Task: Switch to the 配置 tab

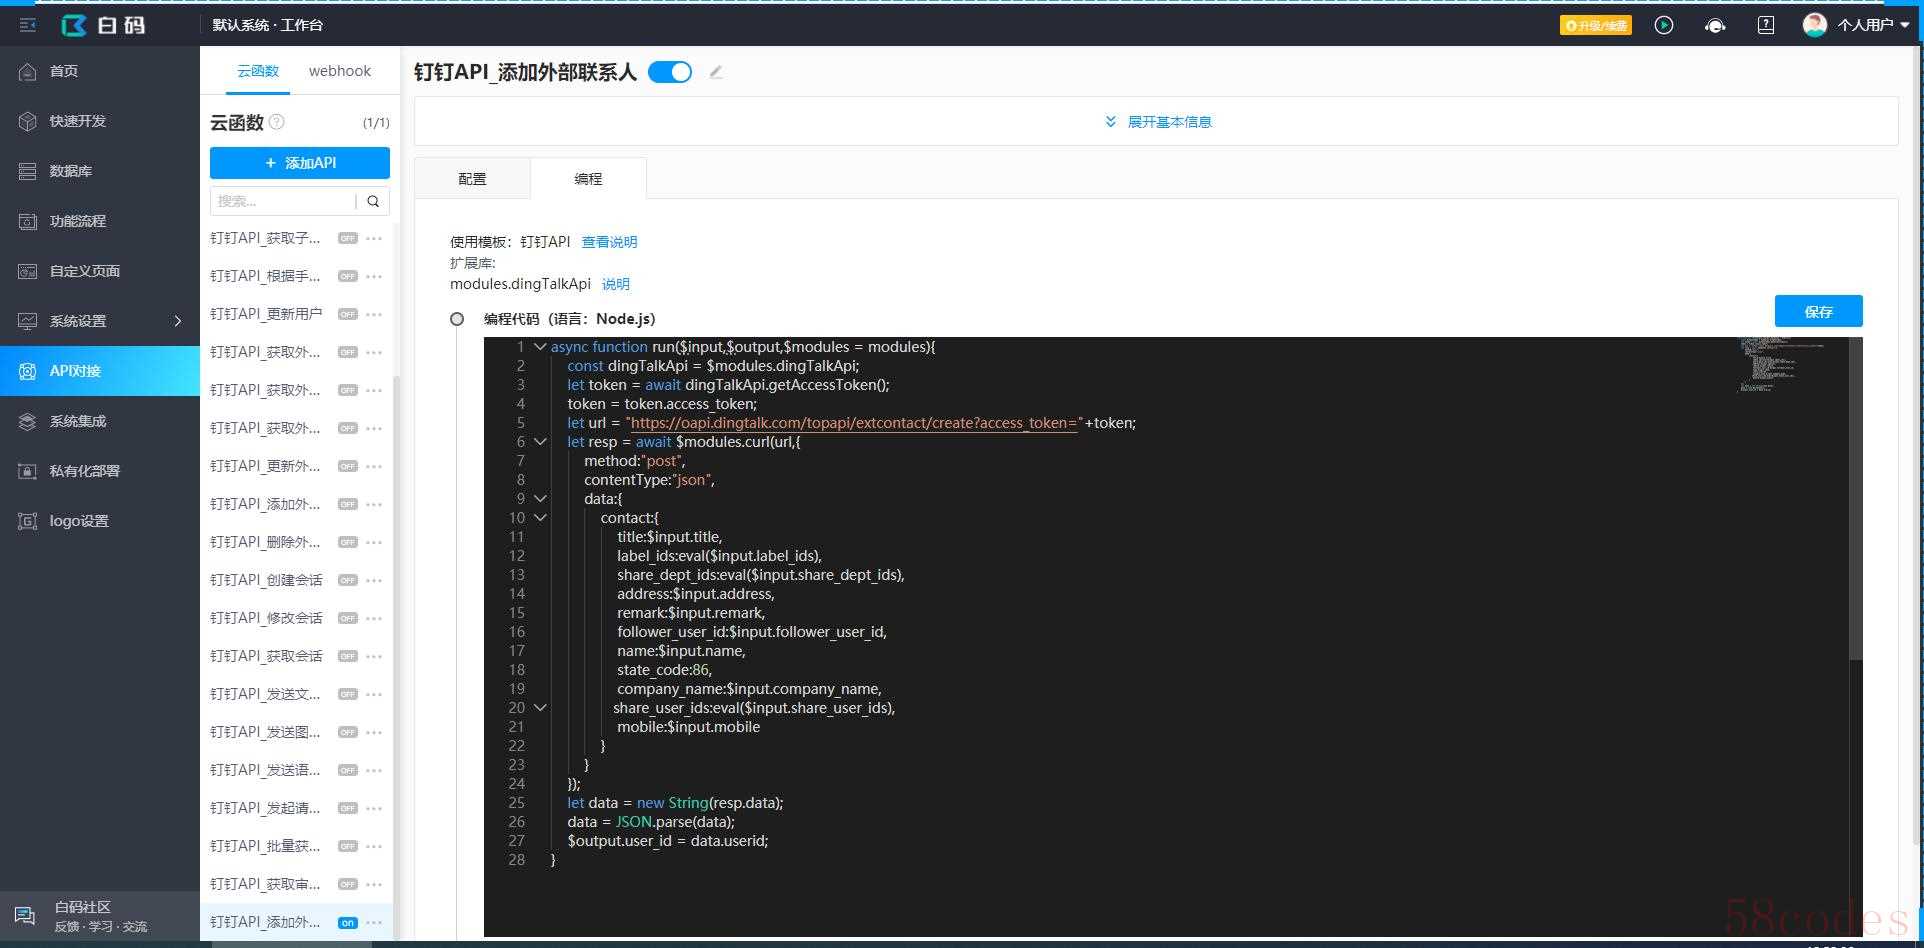Action: point(472,179)
